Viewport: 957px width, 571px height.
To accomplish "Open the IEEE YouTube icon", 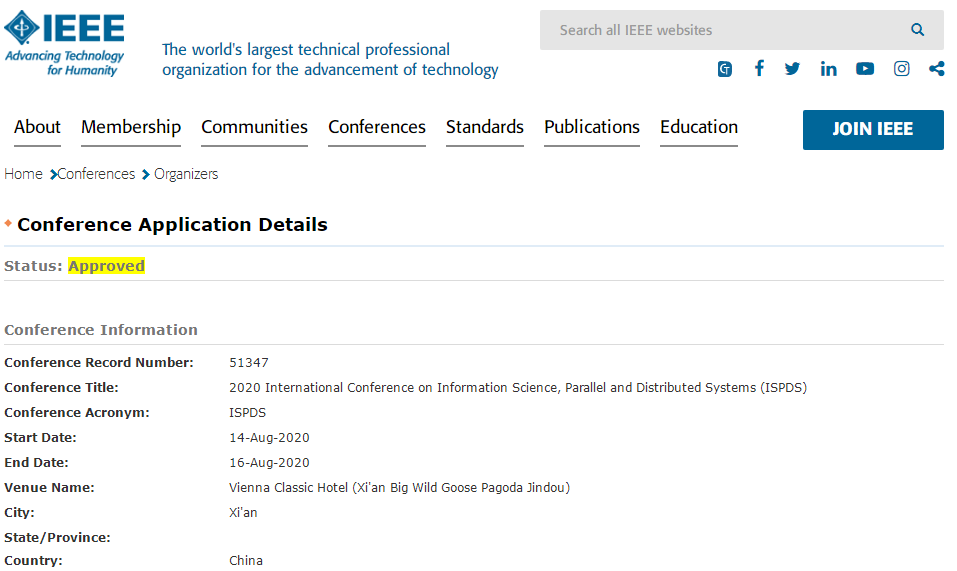I will click(865, 69).
